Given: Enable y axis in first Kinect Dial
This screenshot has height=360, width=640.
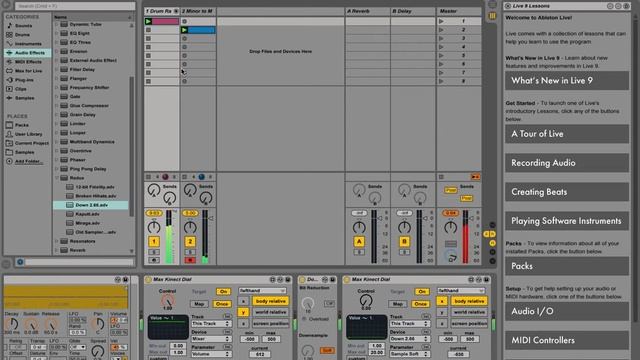Looking at the screenshot, I should click(x=243, y=313).
